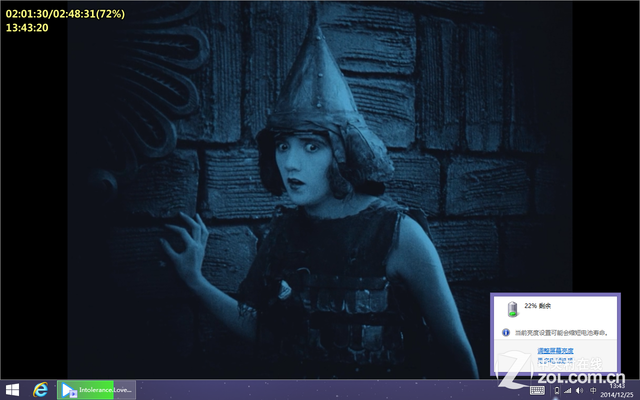Click the adjust screen brightness link
Image resolution: width=640 pixels, height=400 pixels.
click(x=555, y=351)
